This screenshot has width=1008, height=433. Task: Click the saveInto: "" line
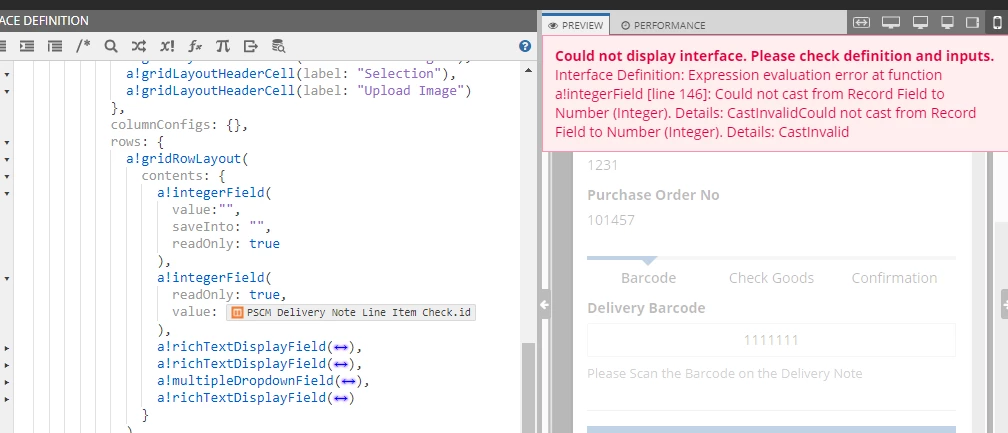click(222, 227)
